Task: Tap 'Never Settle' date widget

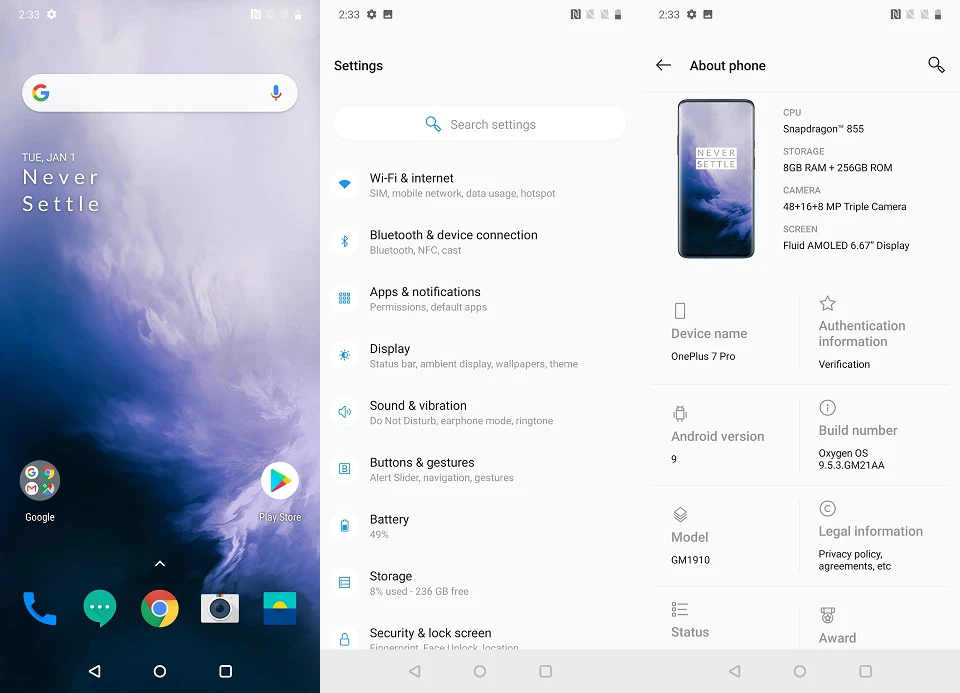Action: click(61, 183)
